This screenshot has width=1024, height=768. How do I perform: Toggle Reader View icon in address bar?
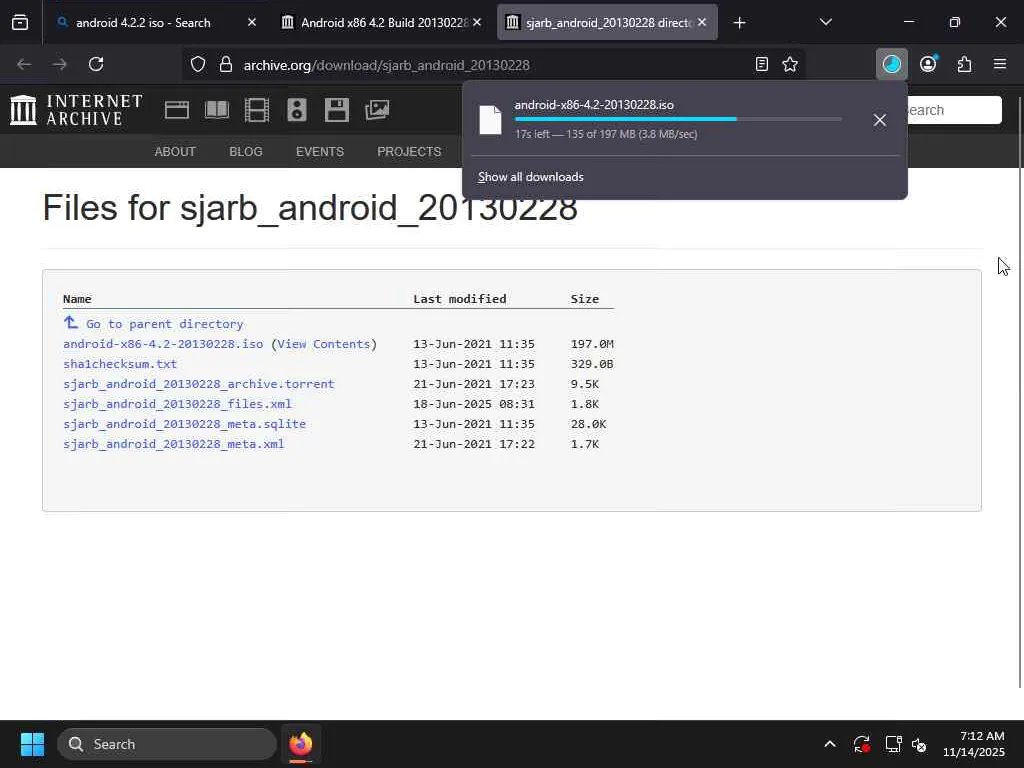(x=761, y=64)
